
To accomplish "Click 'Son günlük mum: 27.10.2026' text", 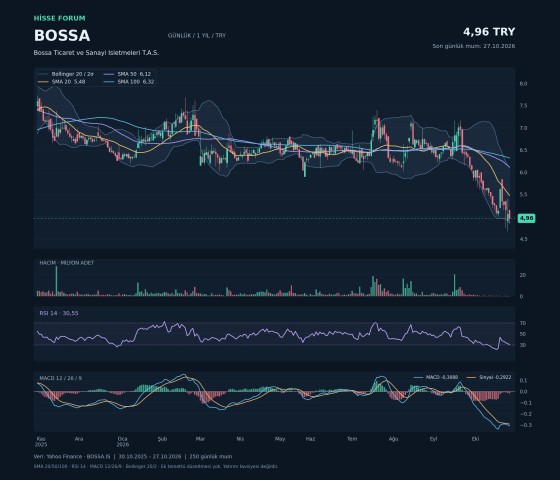I will coord(474,46).
